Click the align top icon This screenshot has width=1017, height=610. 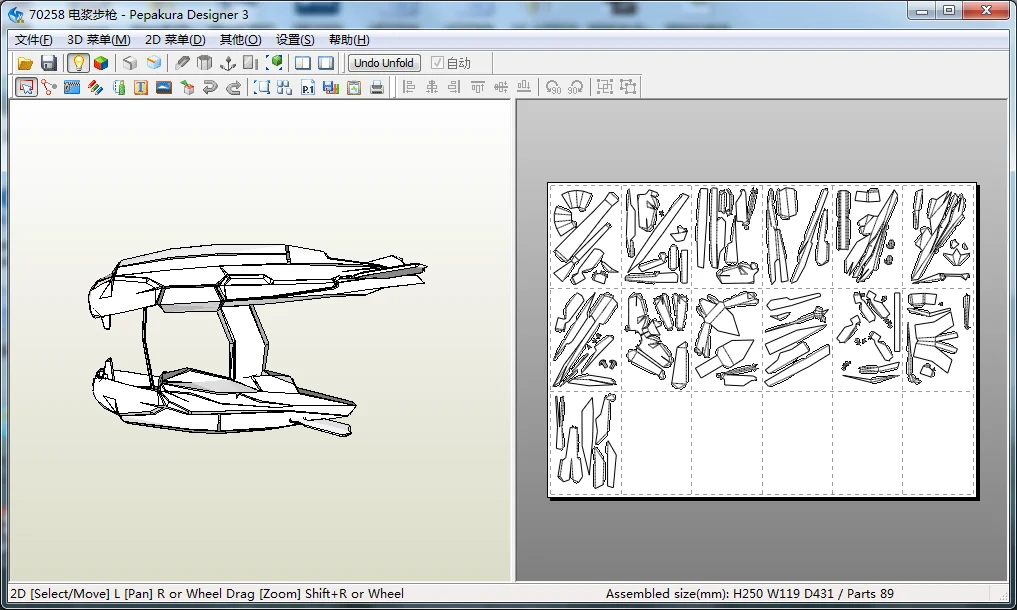click(x=478, y=87)
